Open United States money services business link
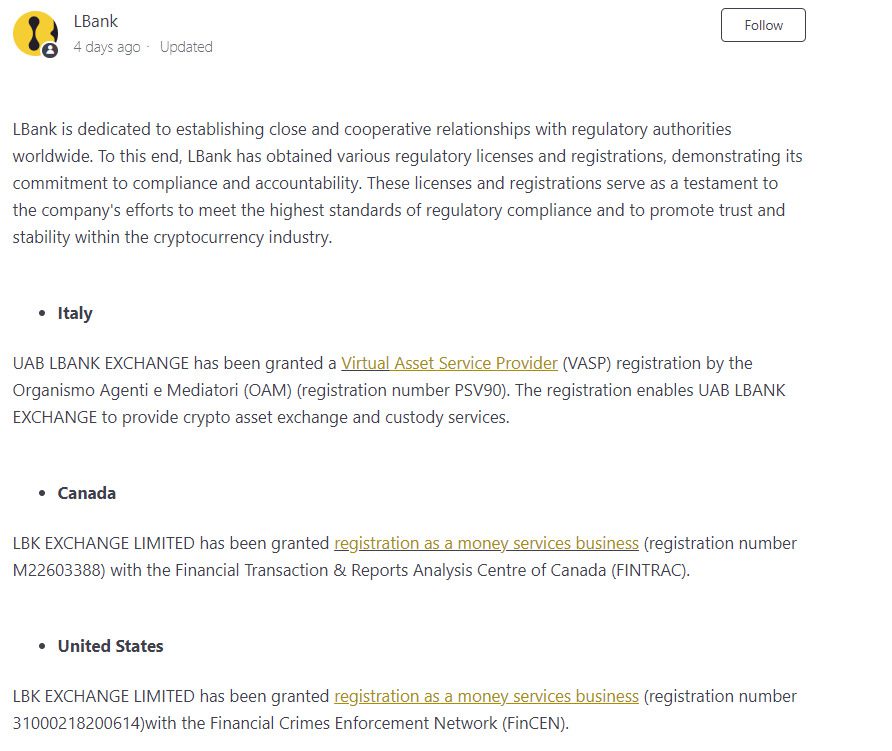This screenshot has width=892, height=751. tap(486, 696)
